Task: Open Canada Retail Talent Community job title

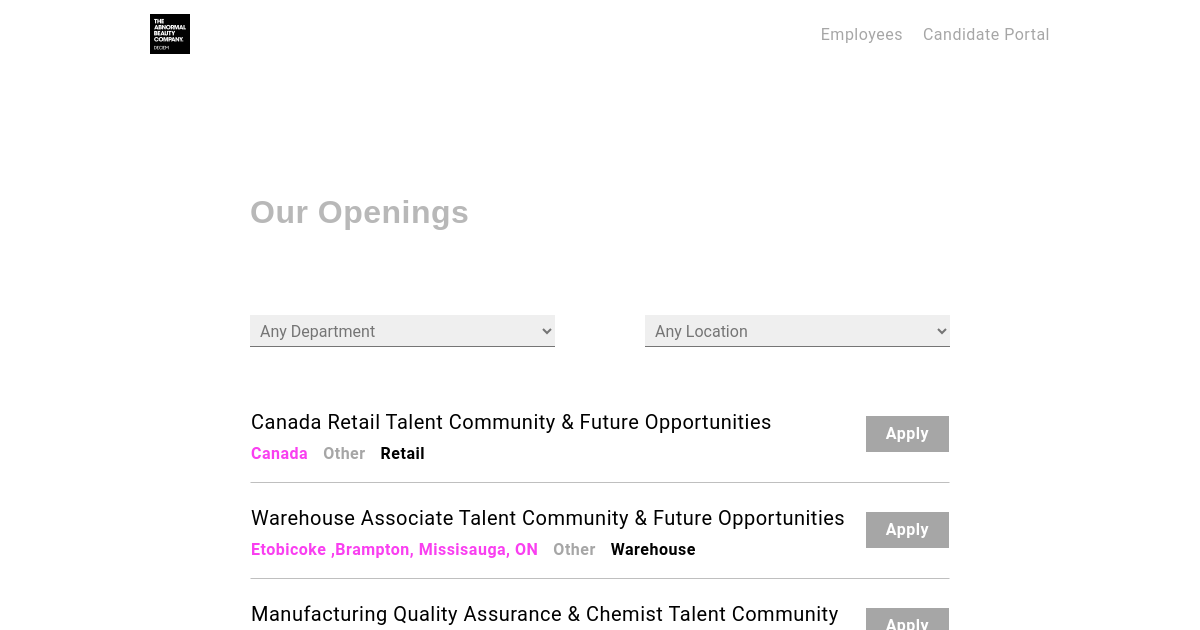Action: (x=511, y=422)
